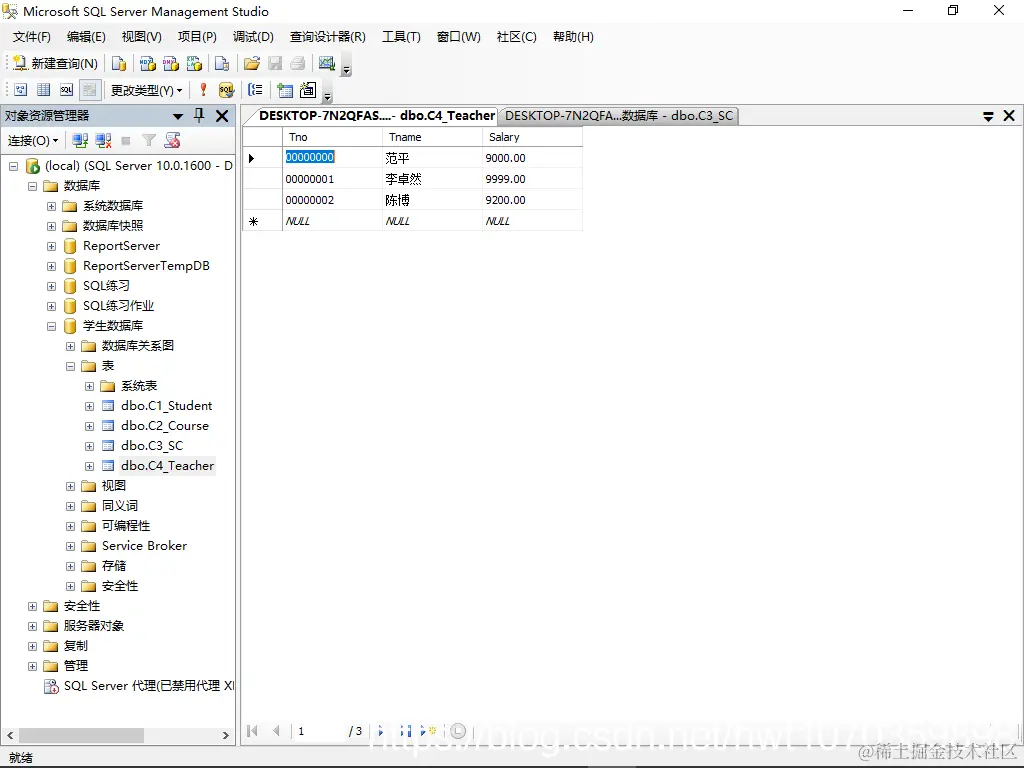Click the Analysis Services XMLA Query icon
Screen dimensions: 1024x768
coord(195,63)
